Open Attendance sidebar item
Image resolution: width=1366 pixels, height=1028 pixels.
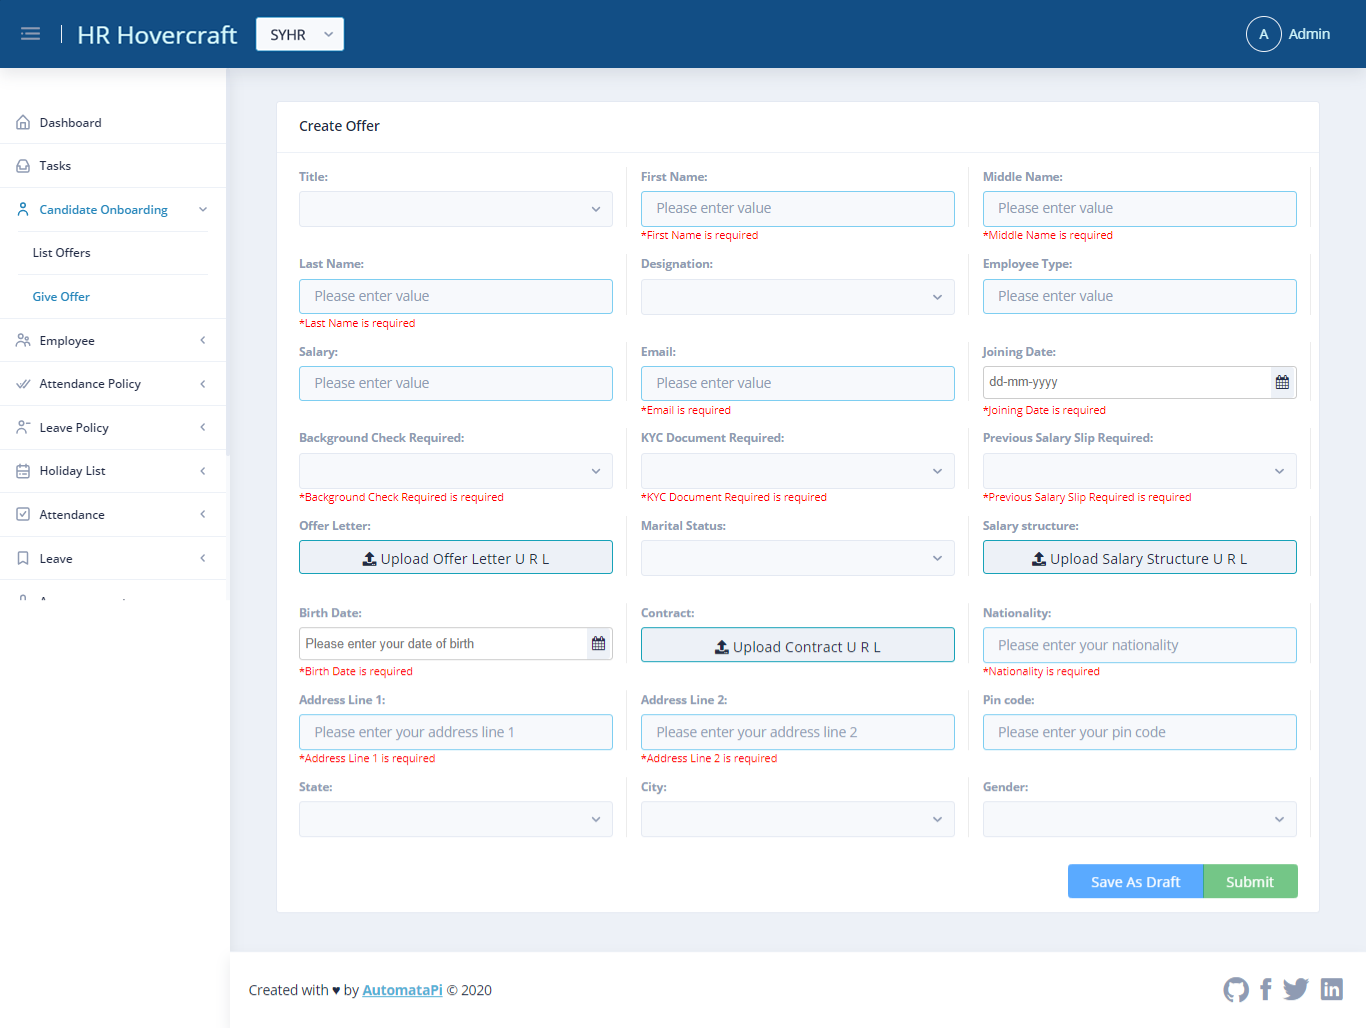coord(113,515)
